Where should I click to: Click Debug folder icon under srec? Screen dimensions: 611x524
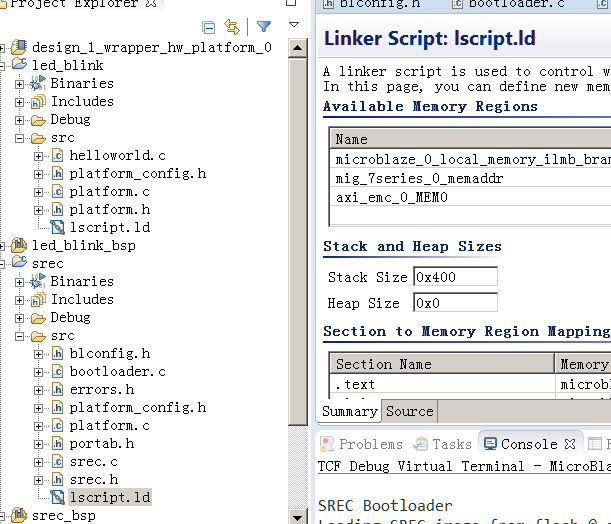point(38,318)
